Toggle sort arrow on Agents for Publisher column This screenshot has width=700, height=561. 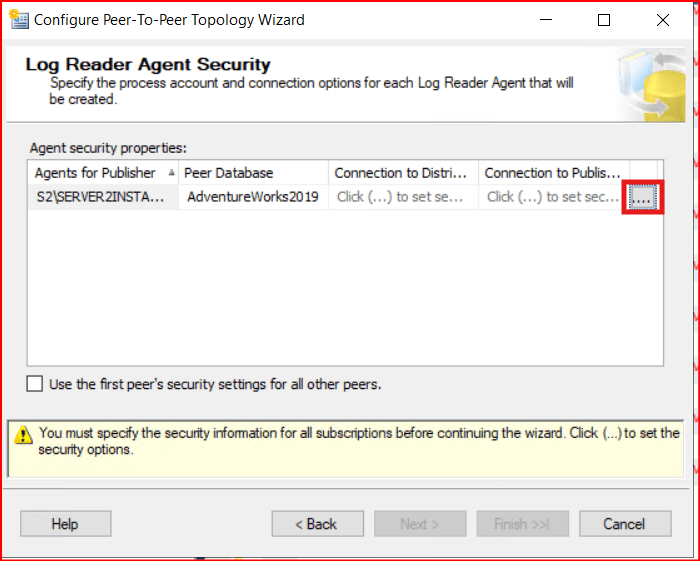tap(171, 173)
